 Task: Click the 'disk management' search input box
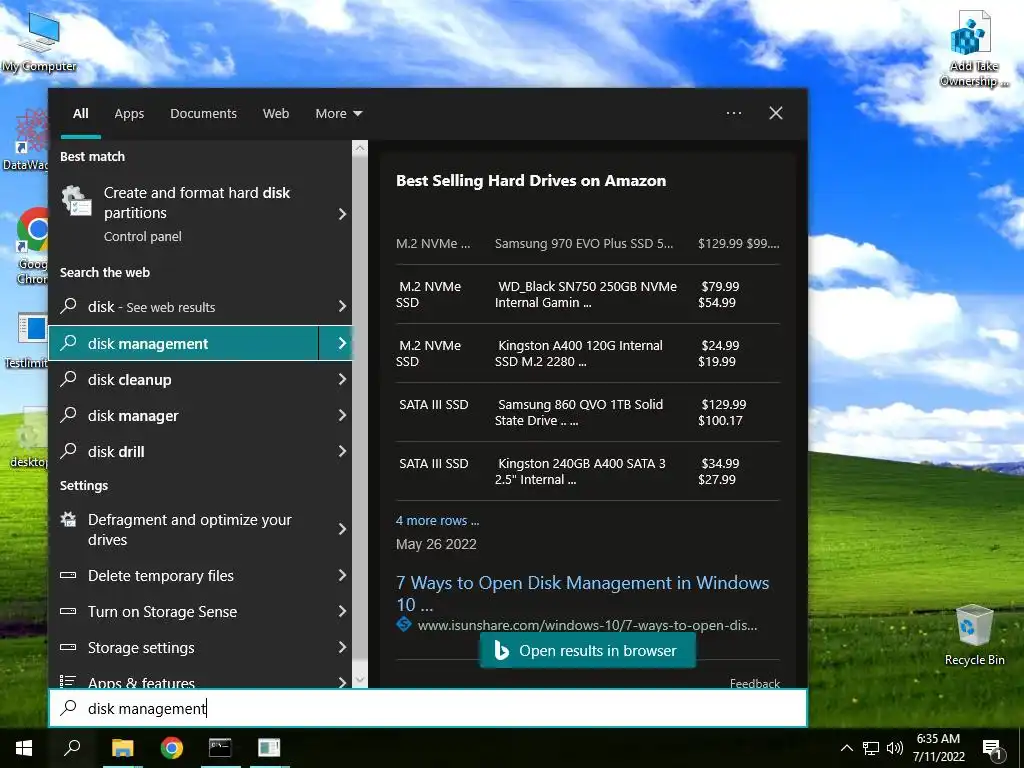tap(428, 708)
